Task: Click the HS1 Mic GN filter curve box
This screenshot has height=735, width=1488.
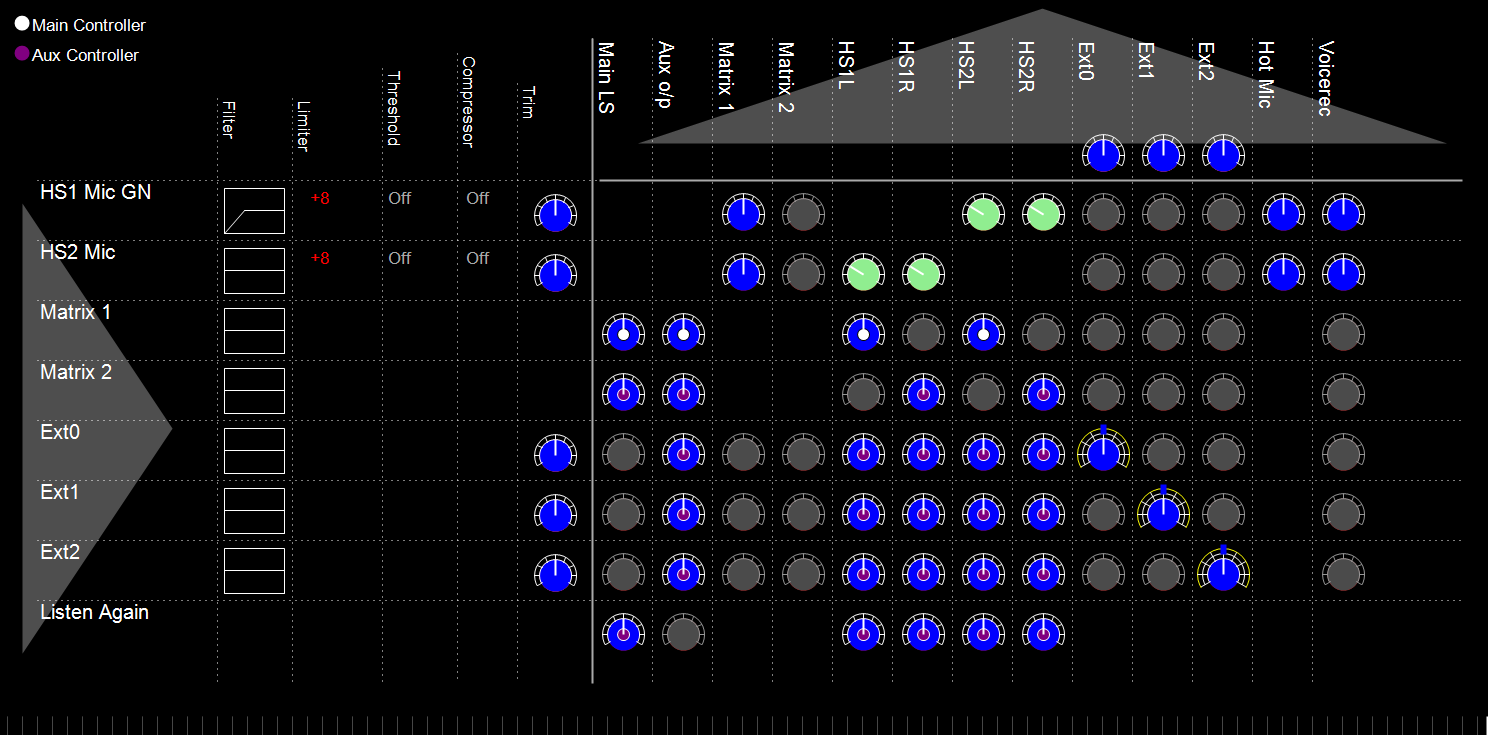Action: click(254, 211)
